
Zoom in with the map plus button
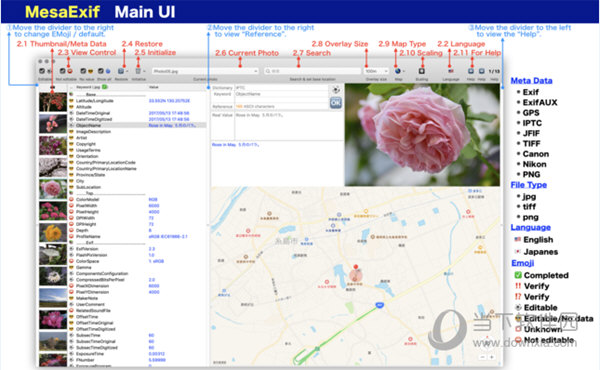(492, 357)
